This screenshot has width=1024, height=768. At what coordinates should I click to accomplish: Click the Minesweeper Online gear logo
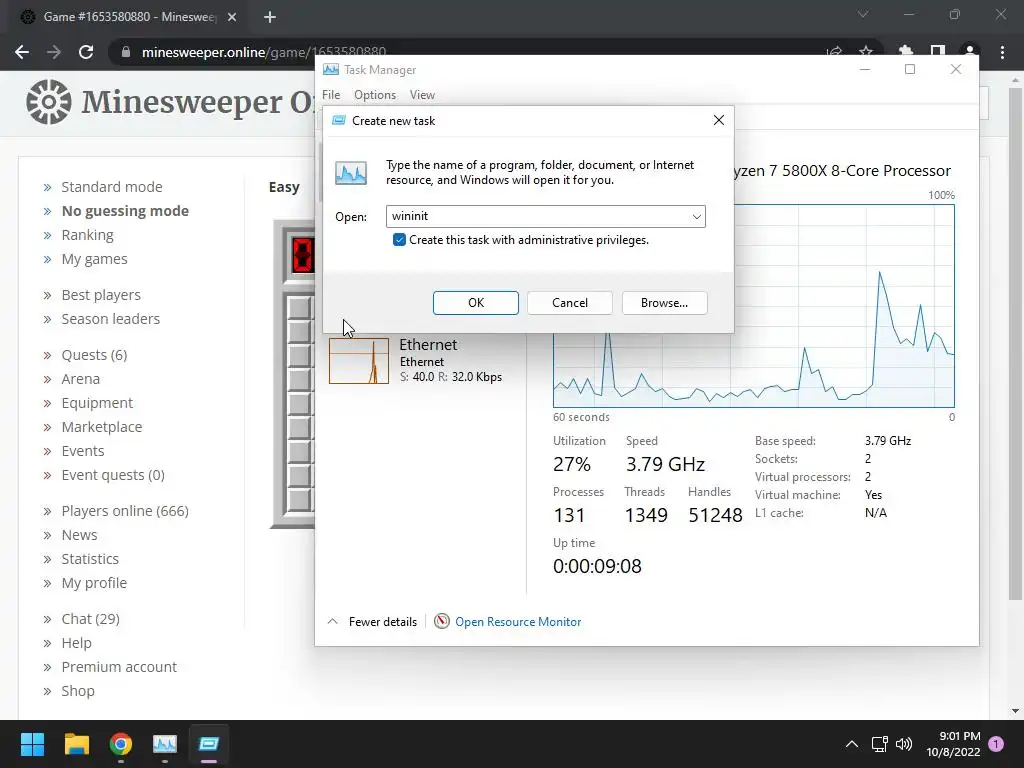[x=49, y=102]
